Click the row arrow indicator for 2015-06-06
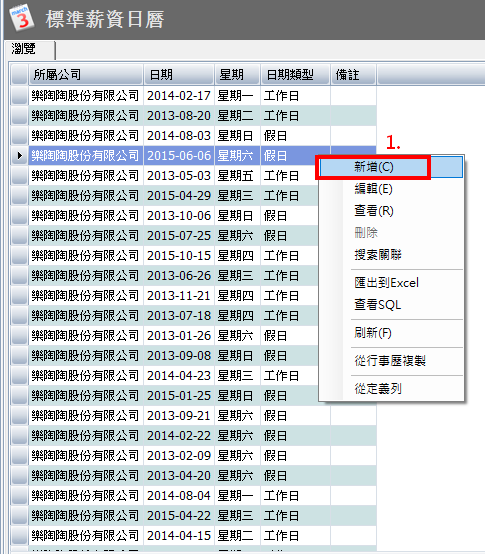The image size is (485, 554). click(19, 155)
